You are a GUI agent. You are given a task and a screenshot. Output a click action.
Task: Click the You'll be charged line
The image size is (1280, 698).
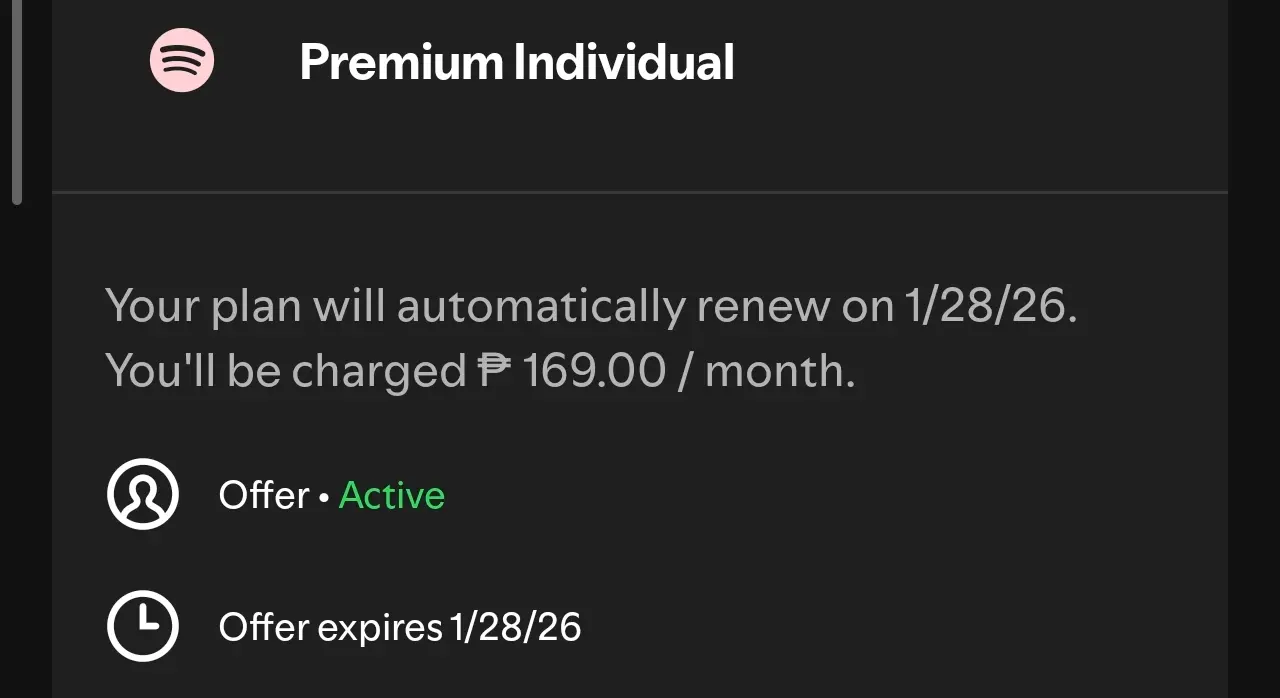click(x=480, y=371)
